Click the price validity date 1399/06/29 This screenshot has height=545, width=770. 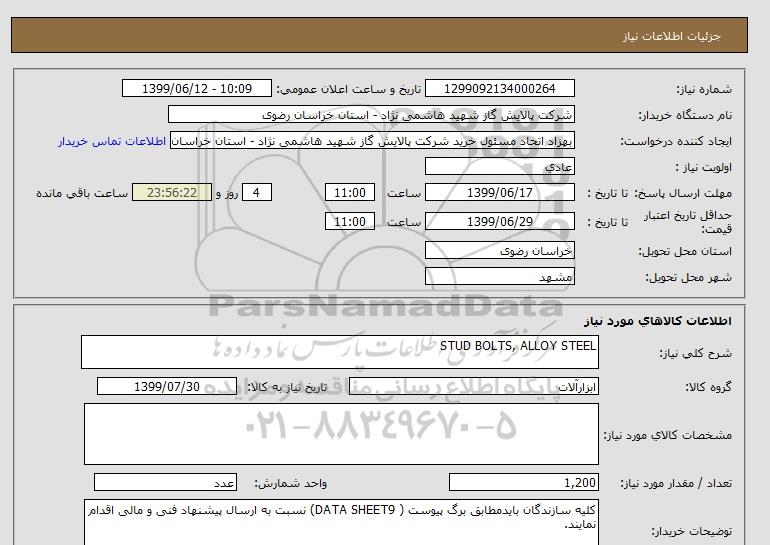(x=499, y=221)
